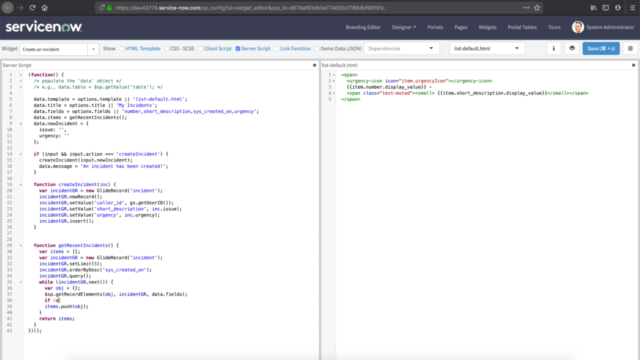640x360 pixels.
Task: Place cursor on line 38 'if (' code
Action: pos(53,300)
